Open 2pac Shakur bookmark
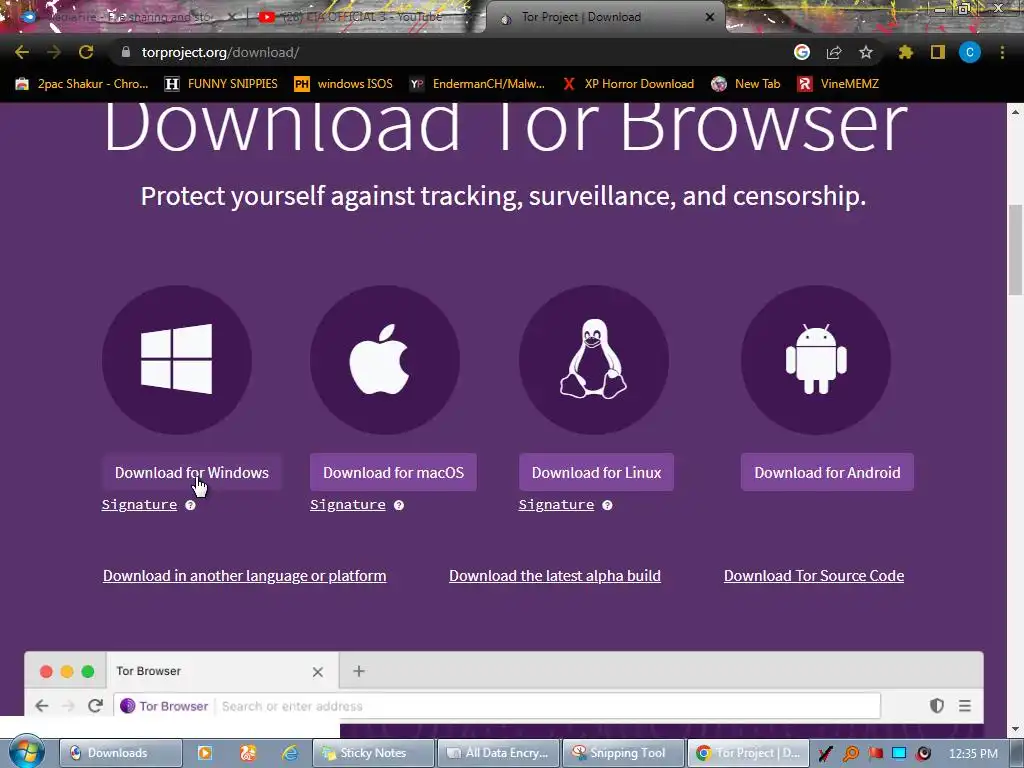Image resolution: width=1024 pixels, height=768 pixels. [82, 84]
